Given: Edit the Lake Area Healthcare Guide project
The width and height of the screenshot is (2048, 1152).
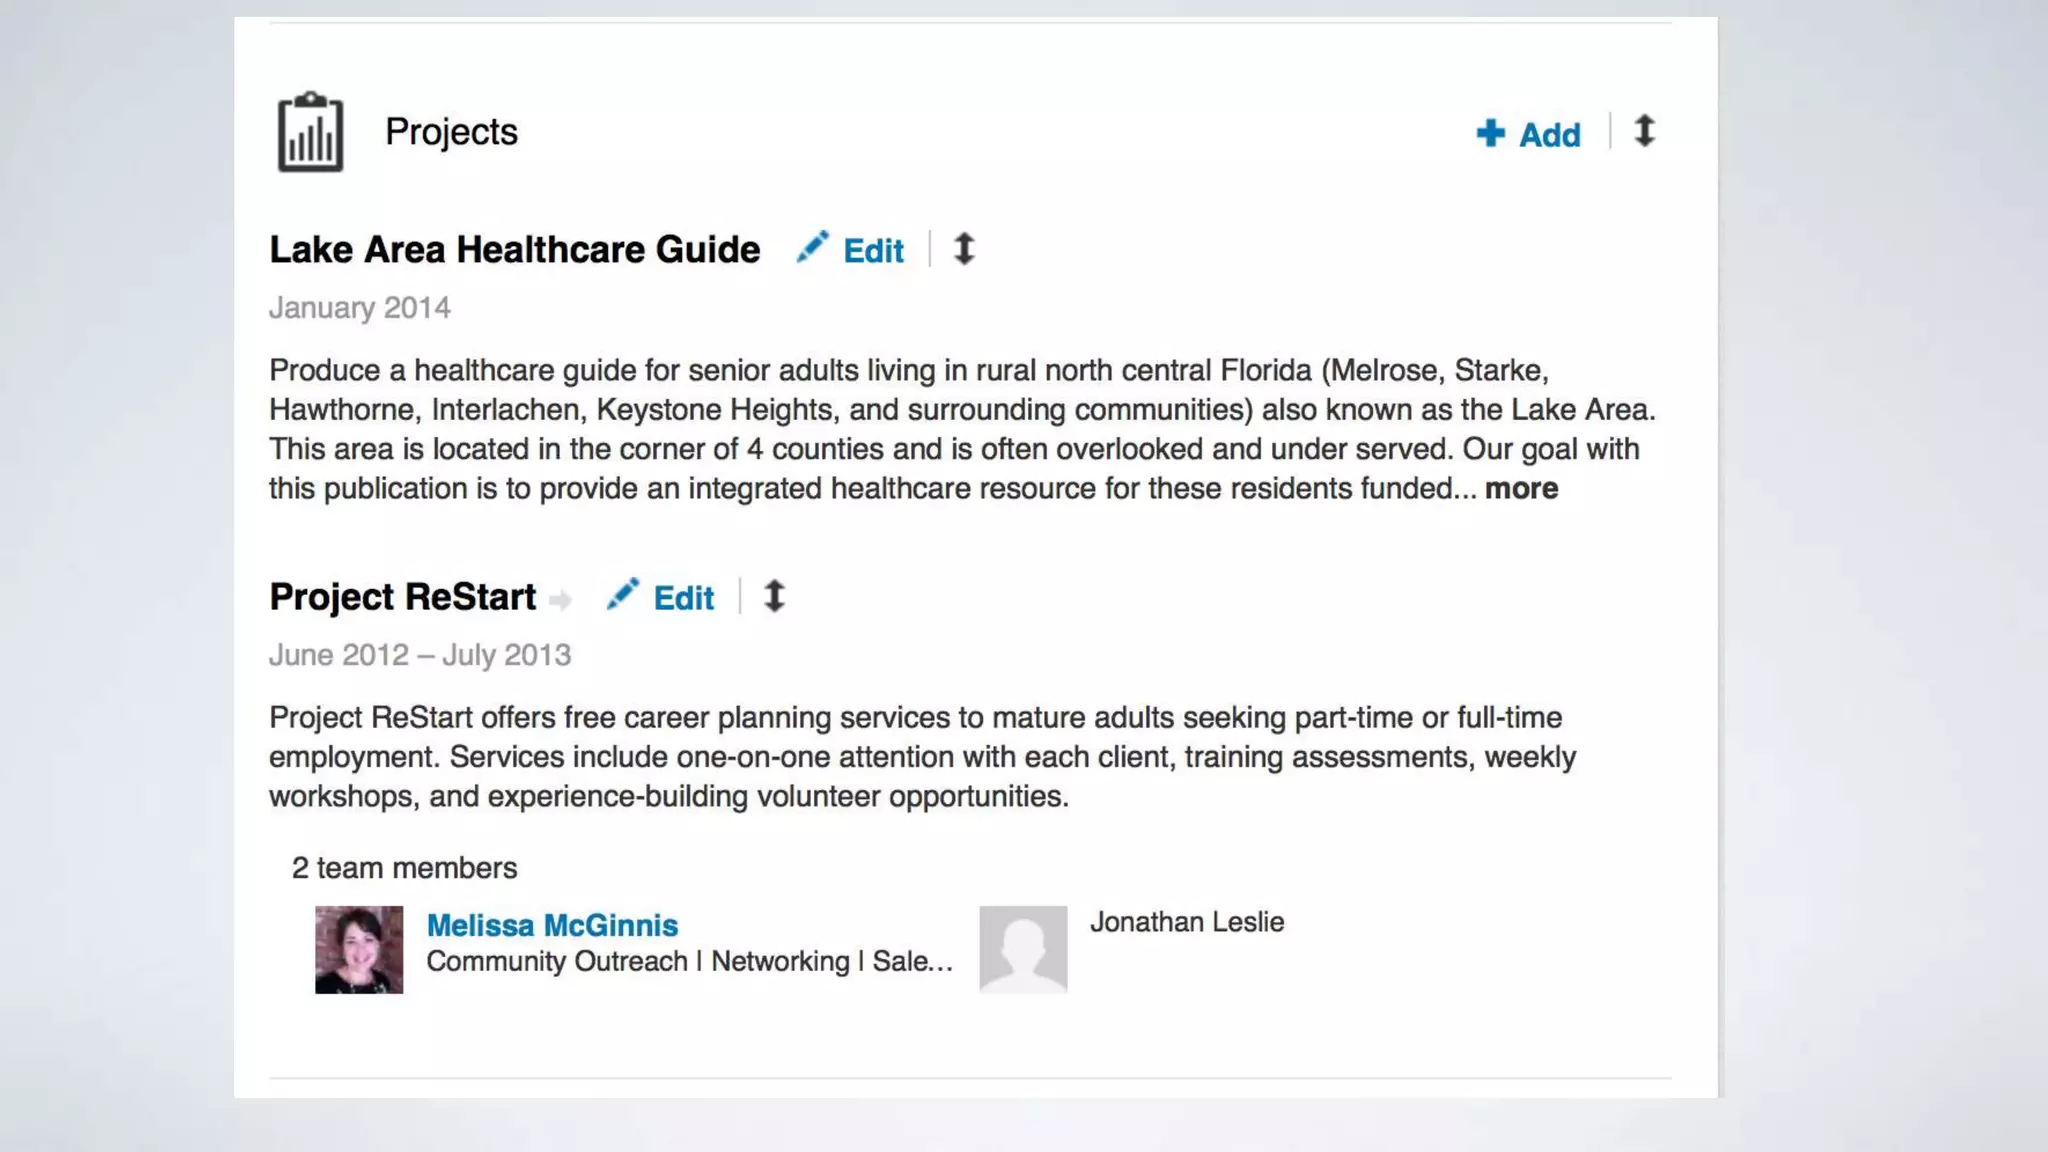Looking at the screenshot, I should 873,251.
